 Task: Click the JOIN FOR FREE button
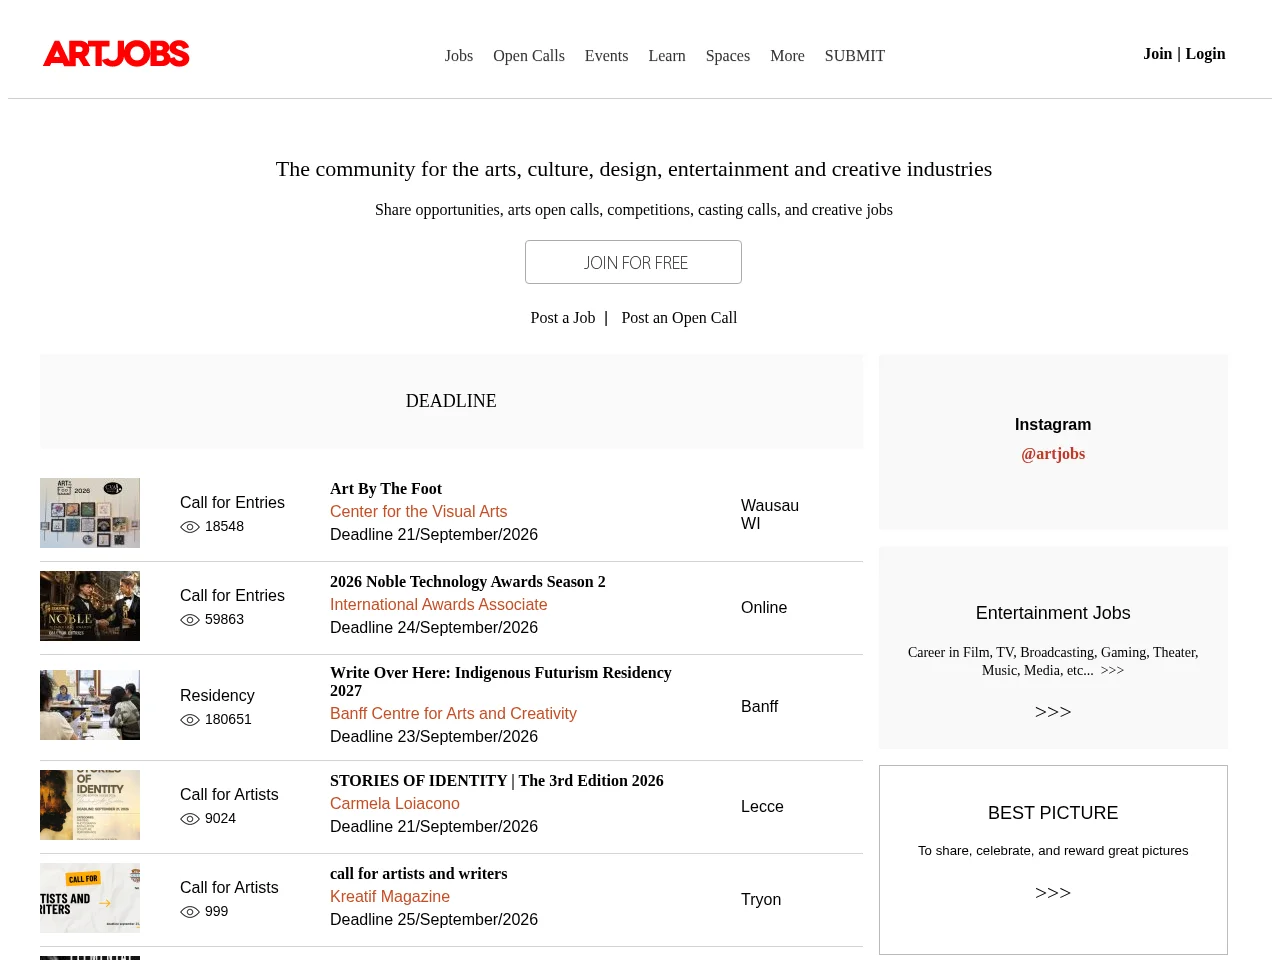(633, 262)
